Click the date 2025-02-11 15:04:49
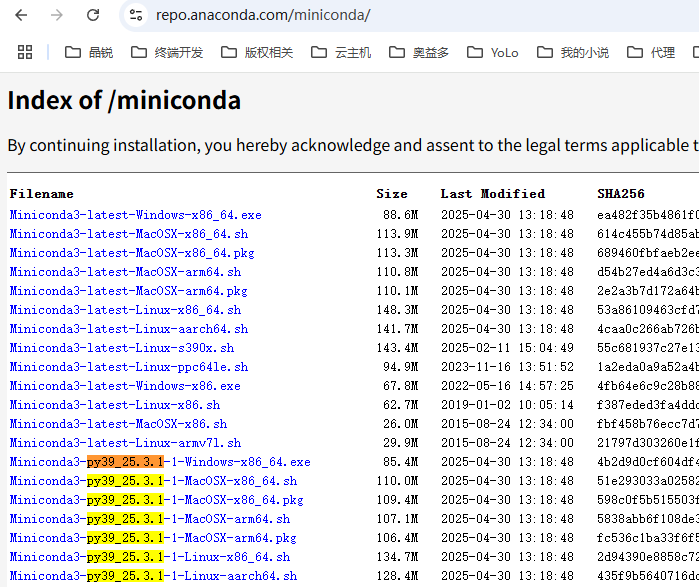 (x=507, y=348)
